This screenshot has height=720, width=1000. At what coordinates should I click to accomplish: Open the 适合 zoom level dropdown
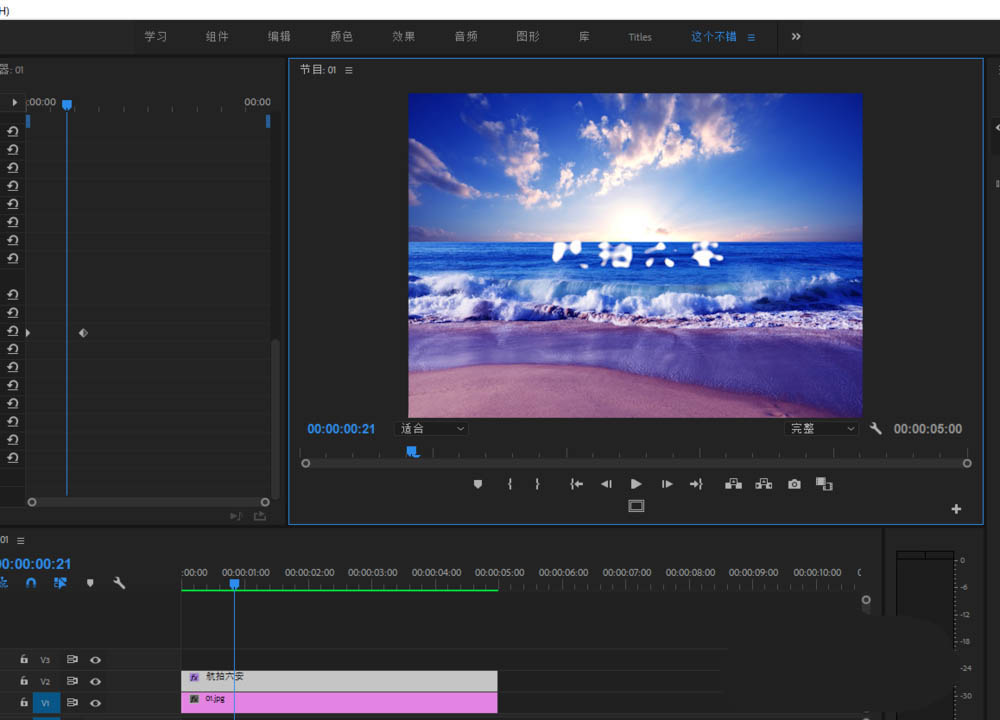click(x=431, y=428)
